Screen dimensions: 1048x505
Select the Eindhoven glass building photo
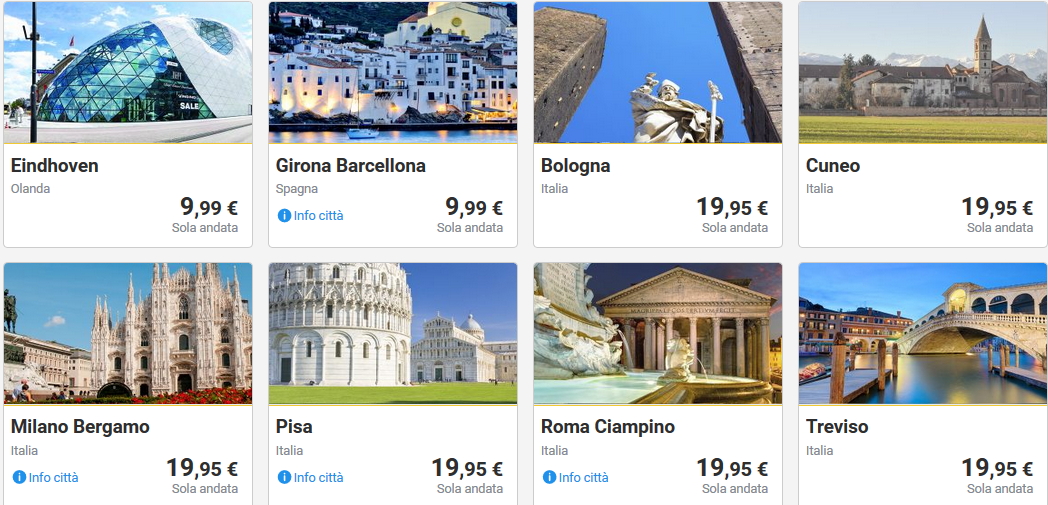point(128,72)
